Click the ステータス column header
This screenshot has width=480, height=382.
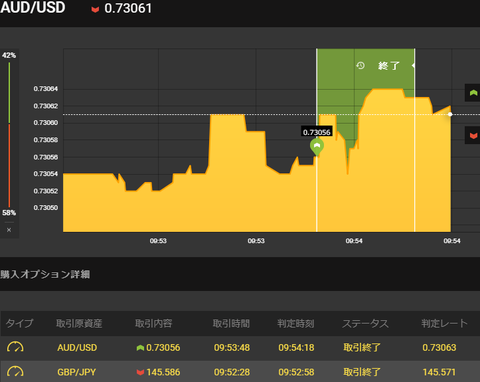pos(365,323)
